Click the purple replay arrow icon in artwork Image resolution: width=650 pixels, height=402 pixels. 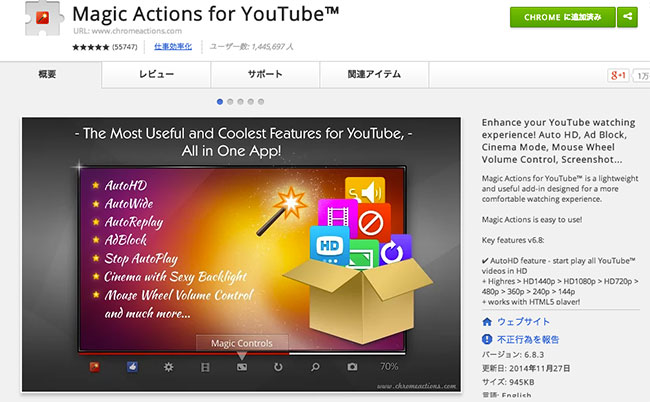pos(394,250)
